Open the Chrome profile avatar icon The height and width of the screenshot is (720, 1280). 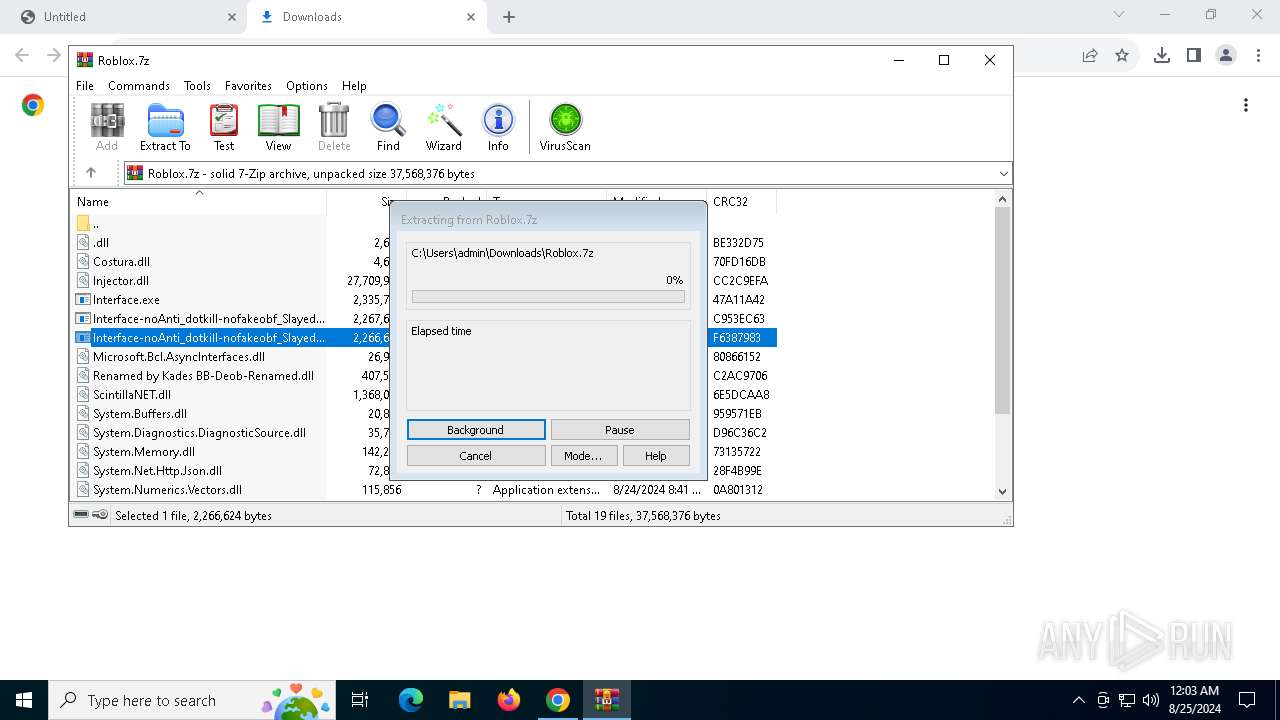coord(1226,55)
